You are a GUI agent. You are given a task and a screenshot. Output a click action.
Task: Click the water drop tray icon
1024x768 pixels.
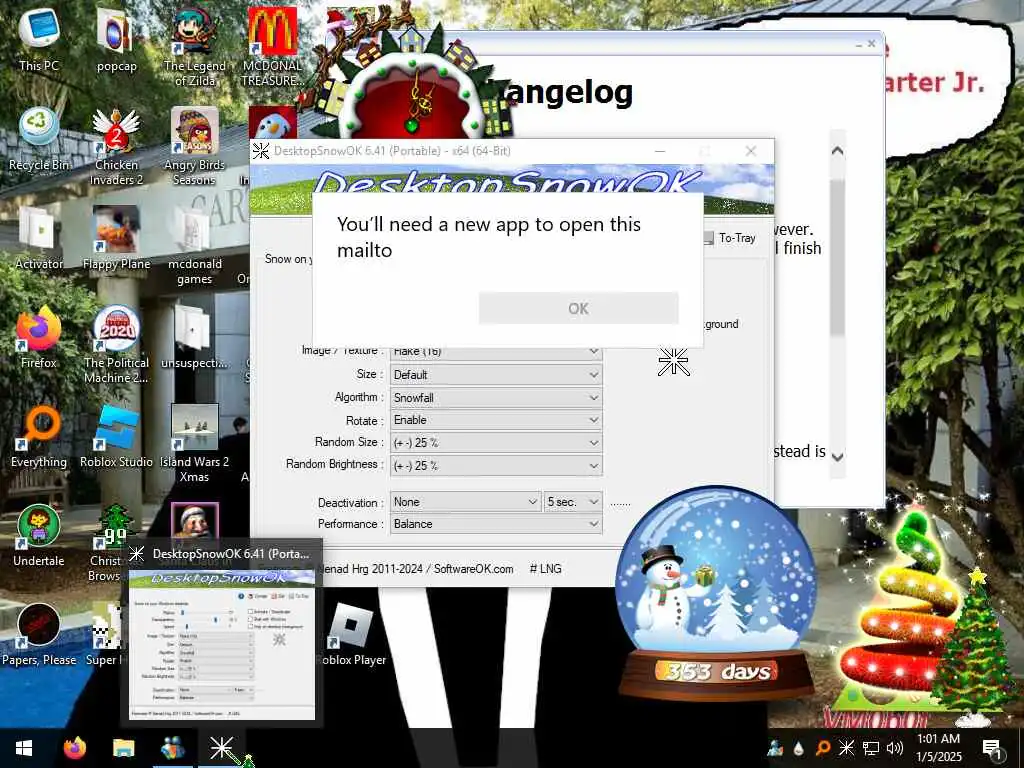tap(799, 748)
